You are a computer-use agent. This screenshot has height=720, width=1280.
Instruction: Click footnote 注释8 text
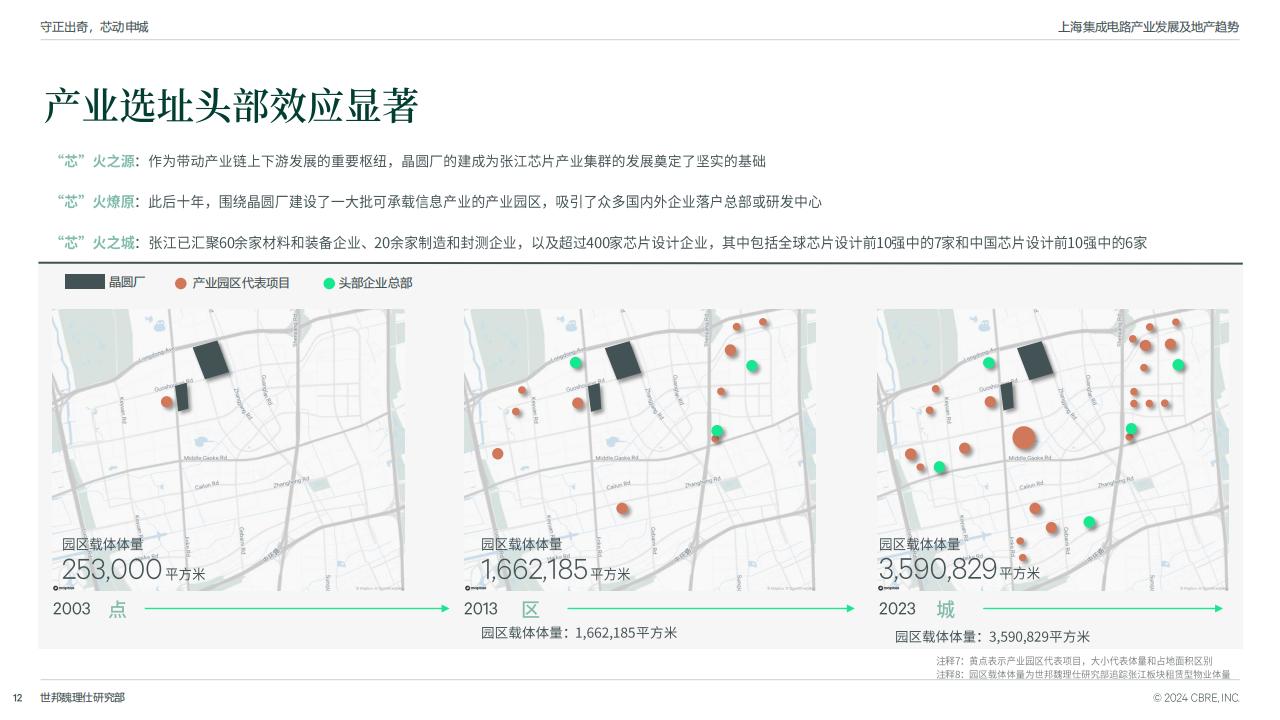(x=1083, y=675)
